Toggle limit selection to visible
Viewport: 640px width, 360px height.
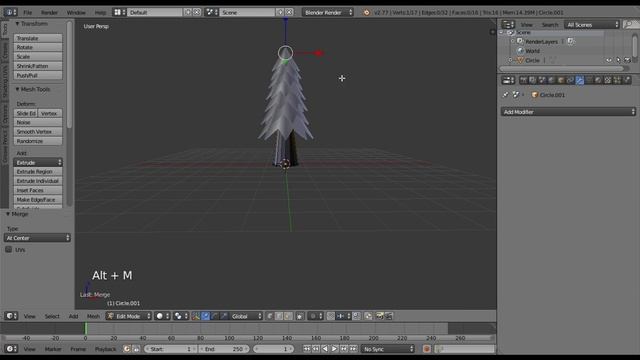300,316
